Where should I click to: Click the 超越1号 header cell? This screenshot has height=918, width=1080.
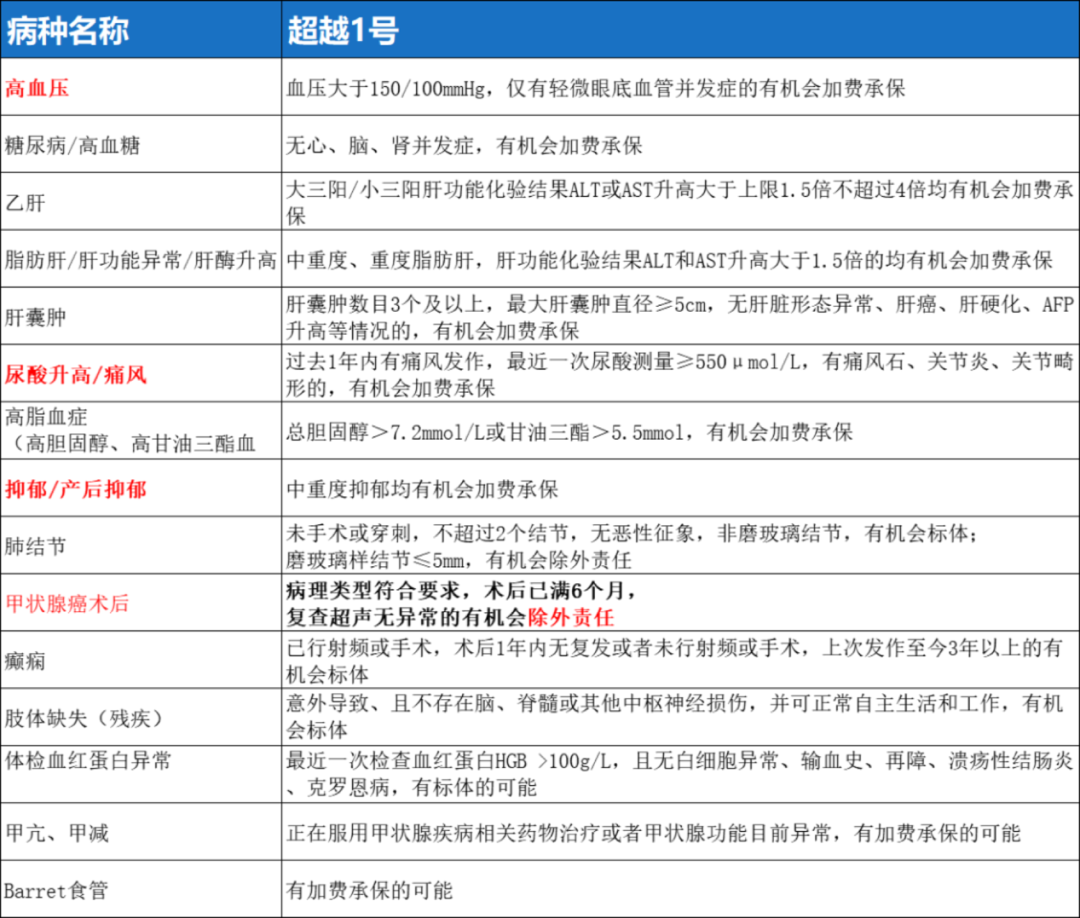click(681, 29)
